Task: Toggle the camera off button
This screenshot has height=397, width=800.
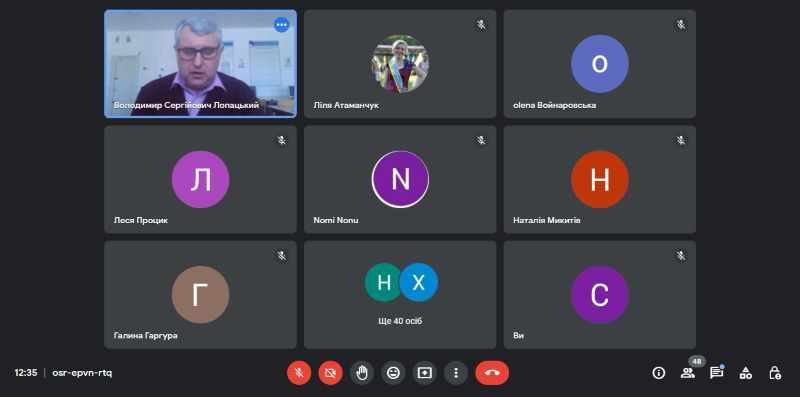Action: [331, 373]
